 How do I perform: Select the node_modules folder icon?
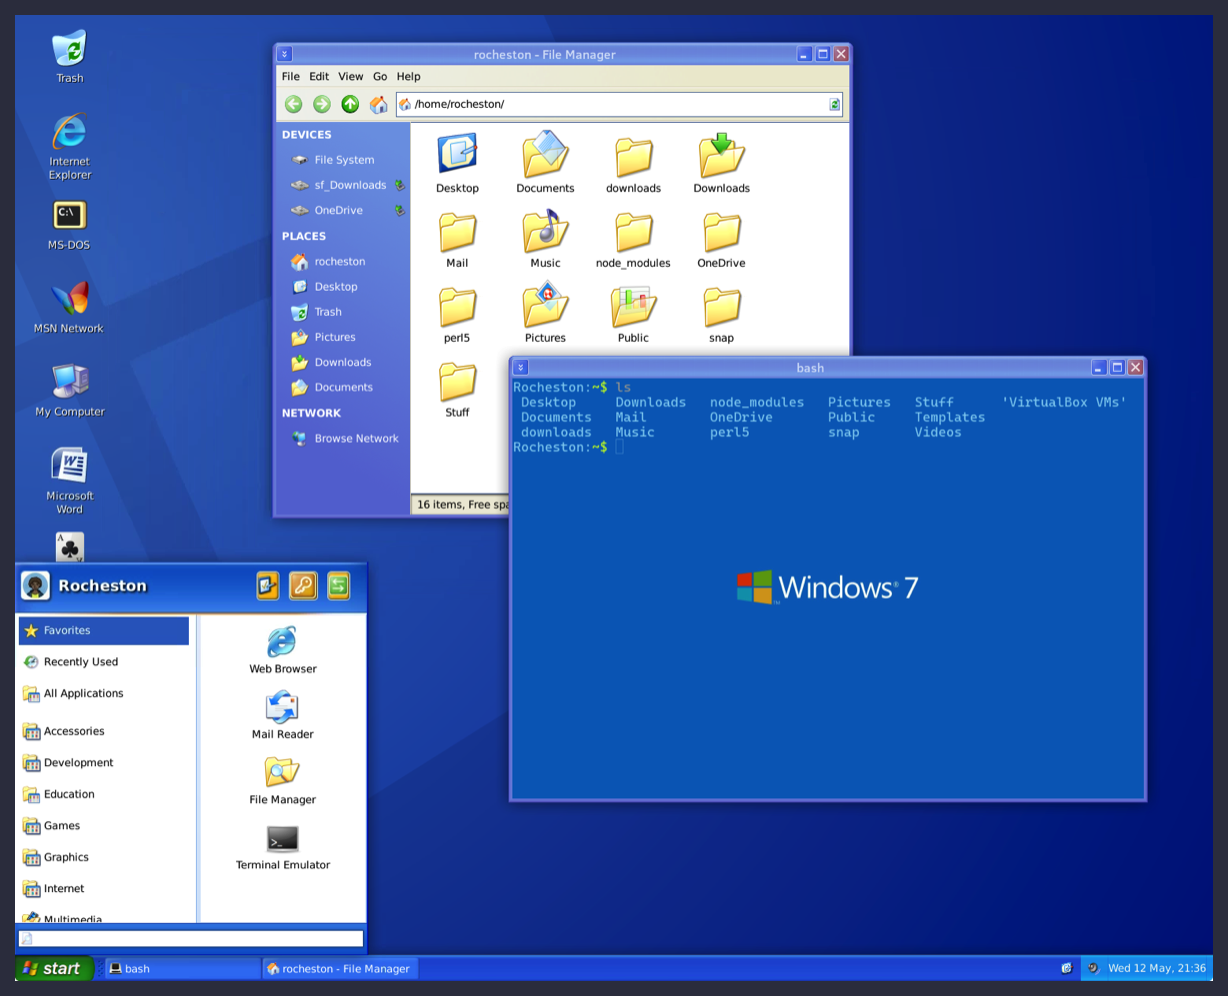pos(633,231)
